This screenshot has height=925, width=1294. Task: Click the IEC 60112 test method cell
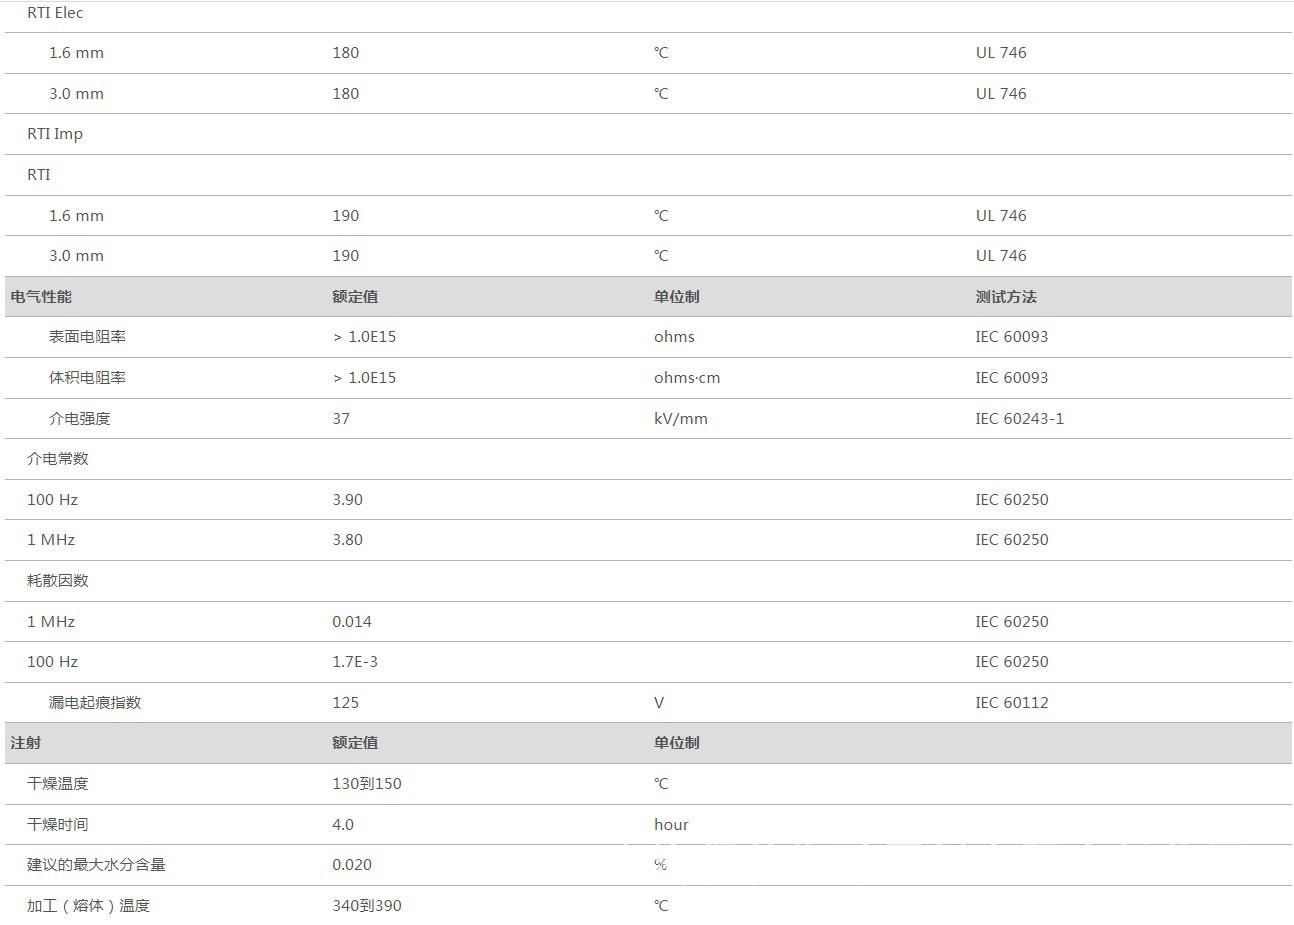click(1011, 703)
